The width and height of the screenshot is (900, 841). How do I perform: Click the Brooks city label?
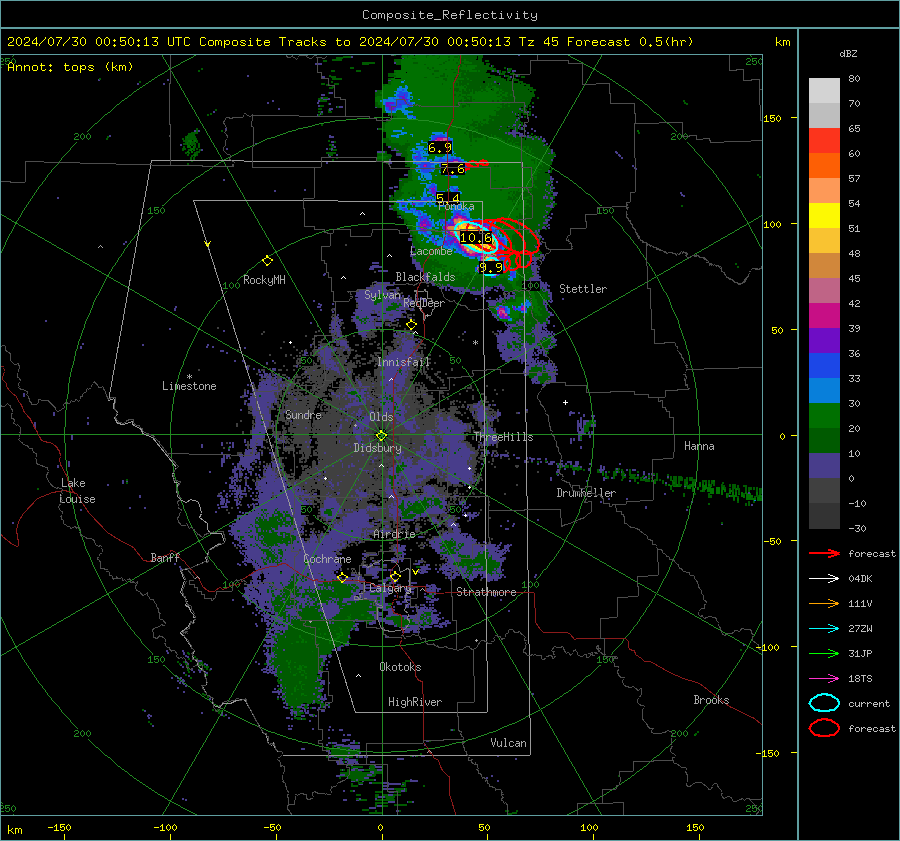pyautogui.click(x=711, y=700)
